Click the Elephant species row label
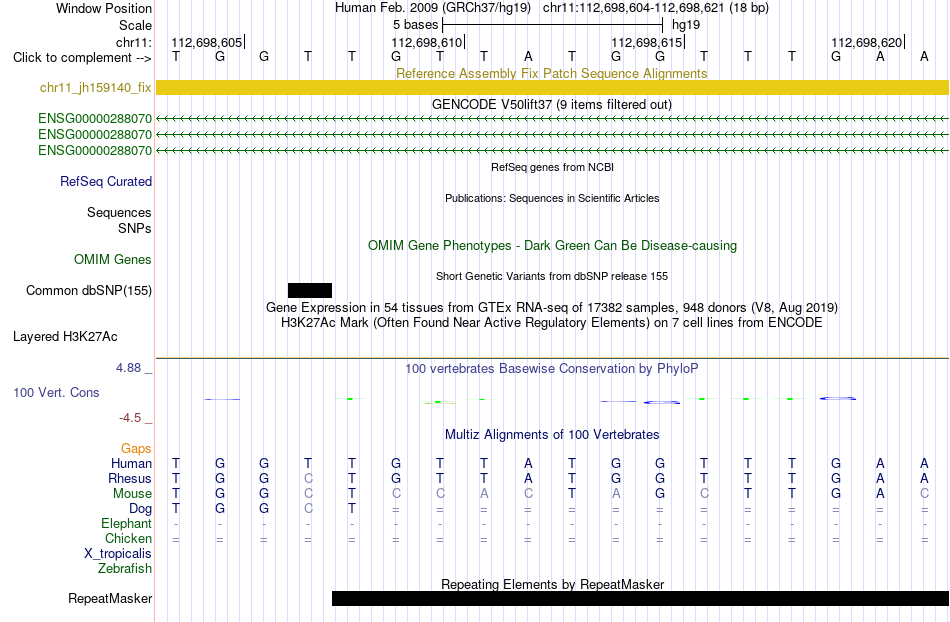Image resolution: width=950 pixels, height=622 pixels. click(x=127, y=523)
